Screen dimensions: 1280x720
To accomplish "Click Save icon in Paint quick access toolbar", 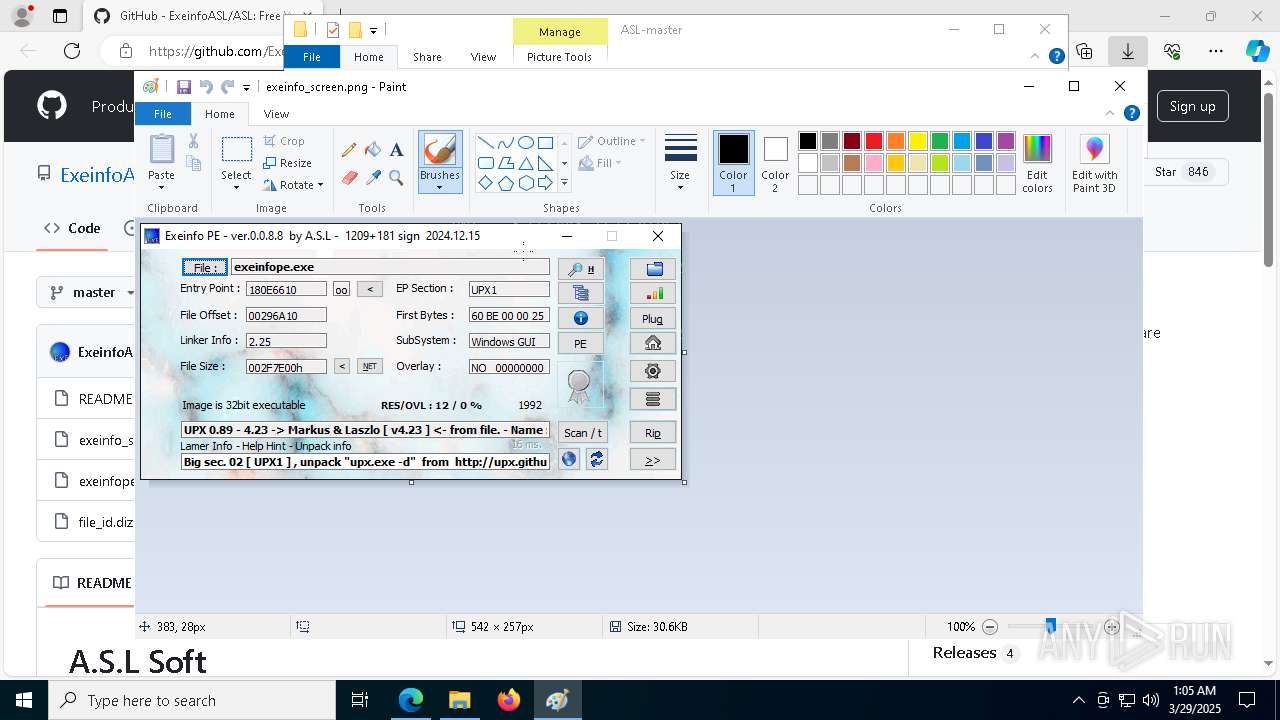I will pos(184,87).
